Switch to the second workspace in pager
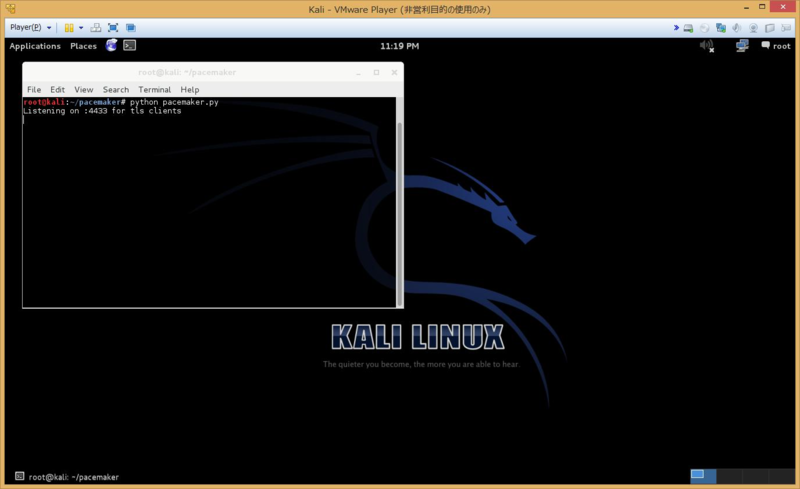 pyautogui.click(x=730, y=476)
